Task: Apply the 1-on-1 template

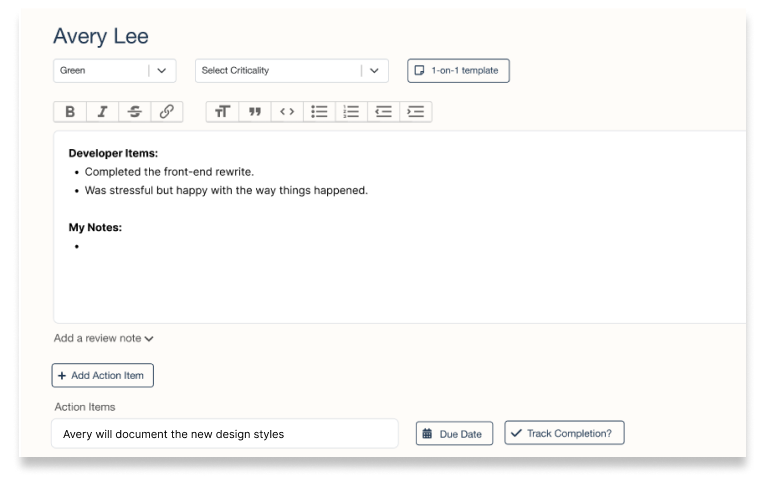Action: click(x=458, y=71)
